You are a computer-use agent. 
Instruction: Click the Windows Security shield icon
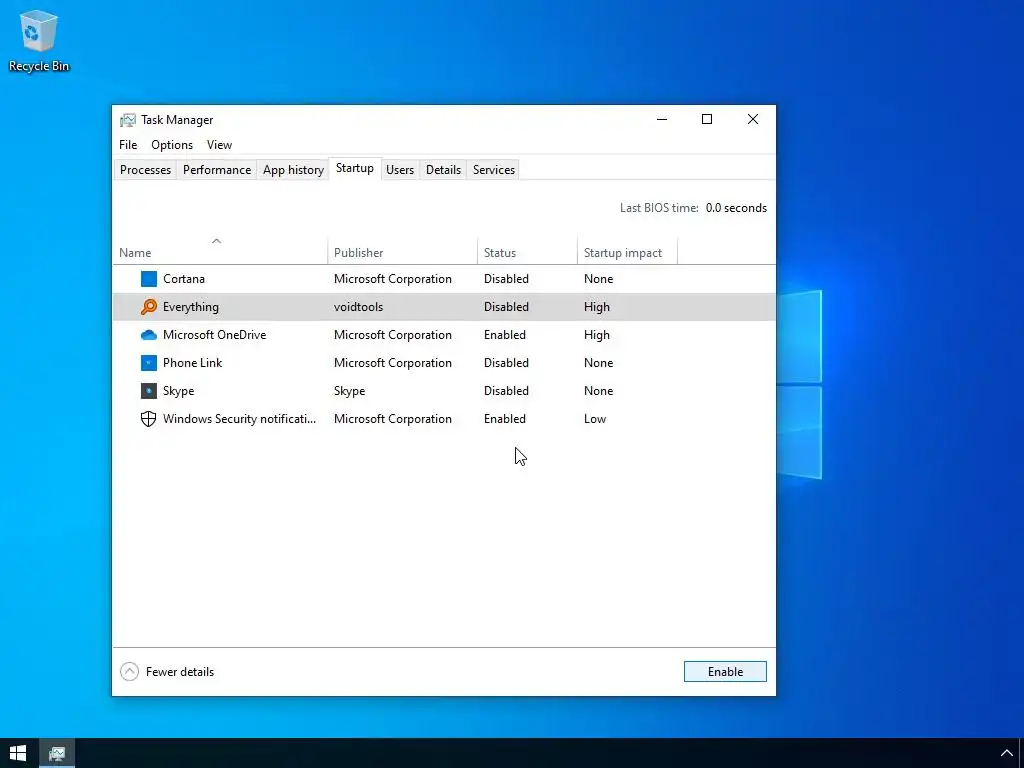[149, 419]
